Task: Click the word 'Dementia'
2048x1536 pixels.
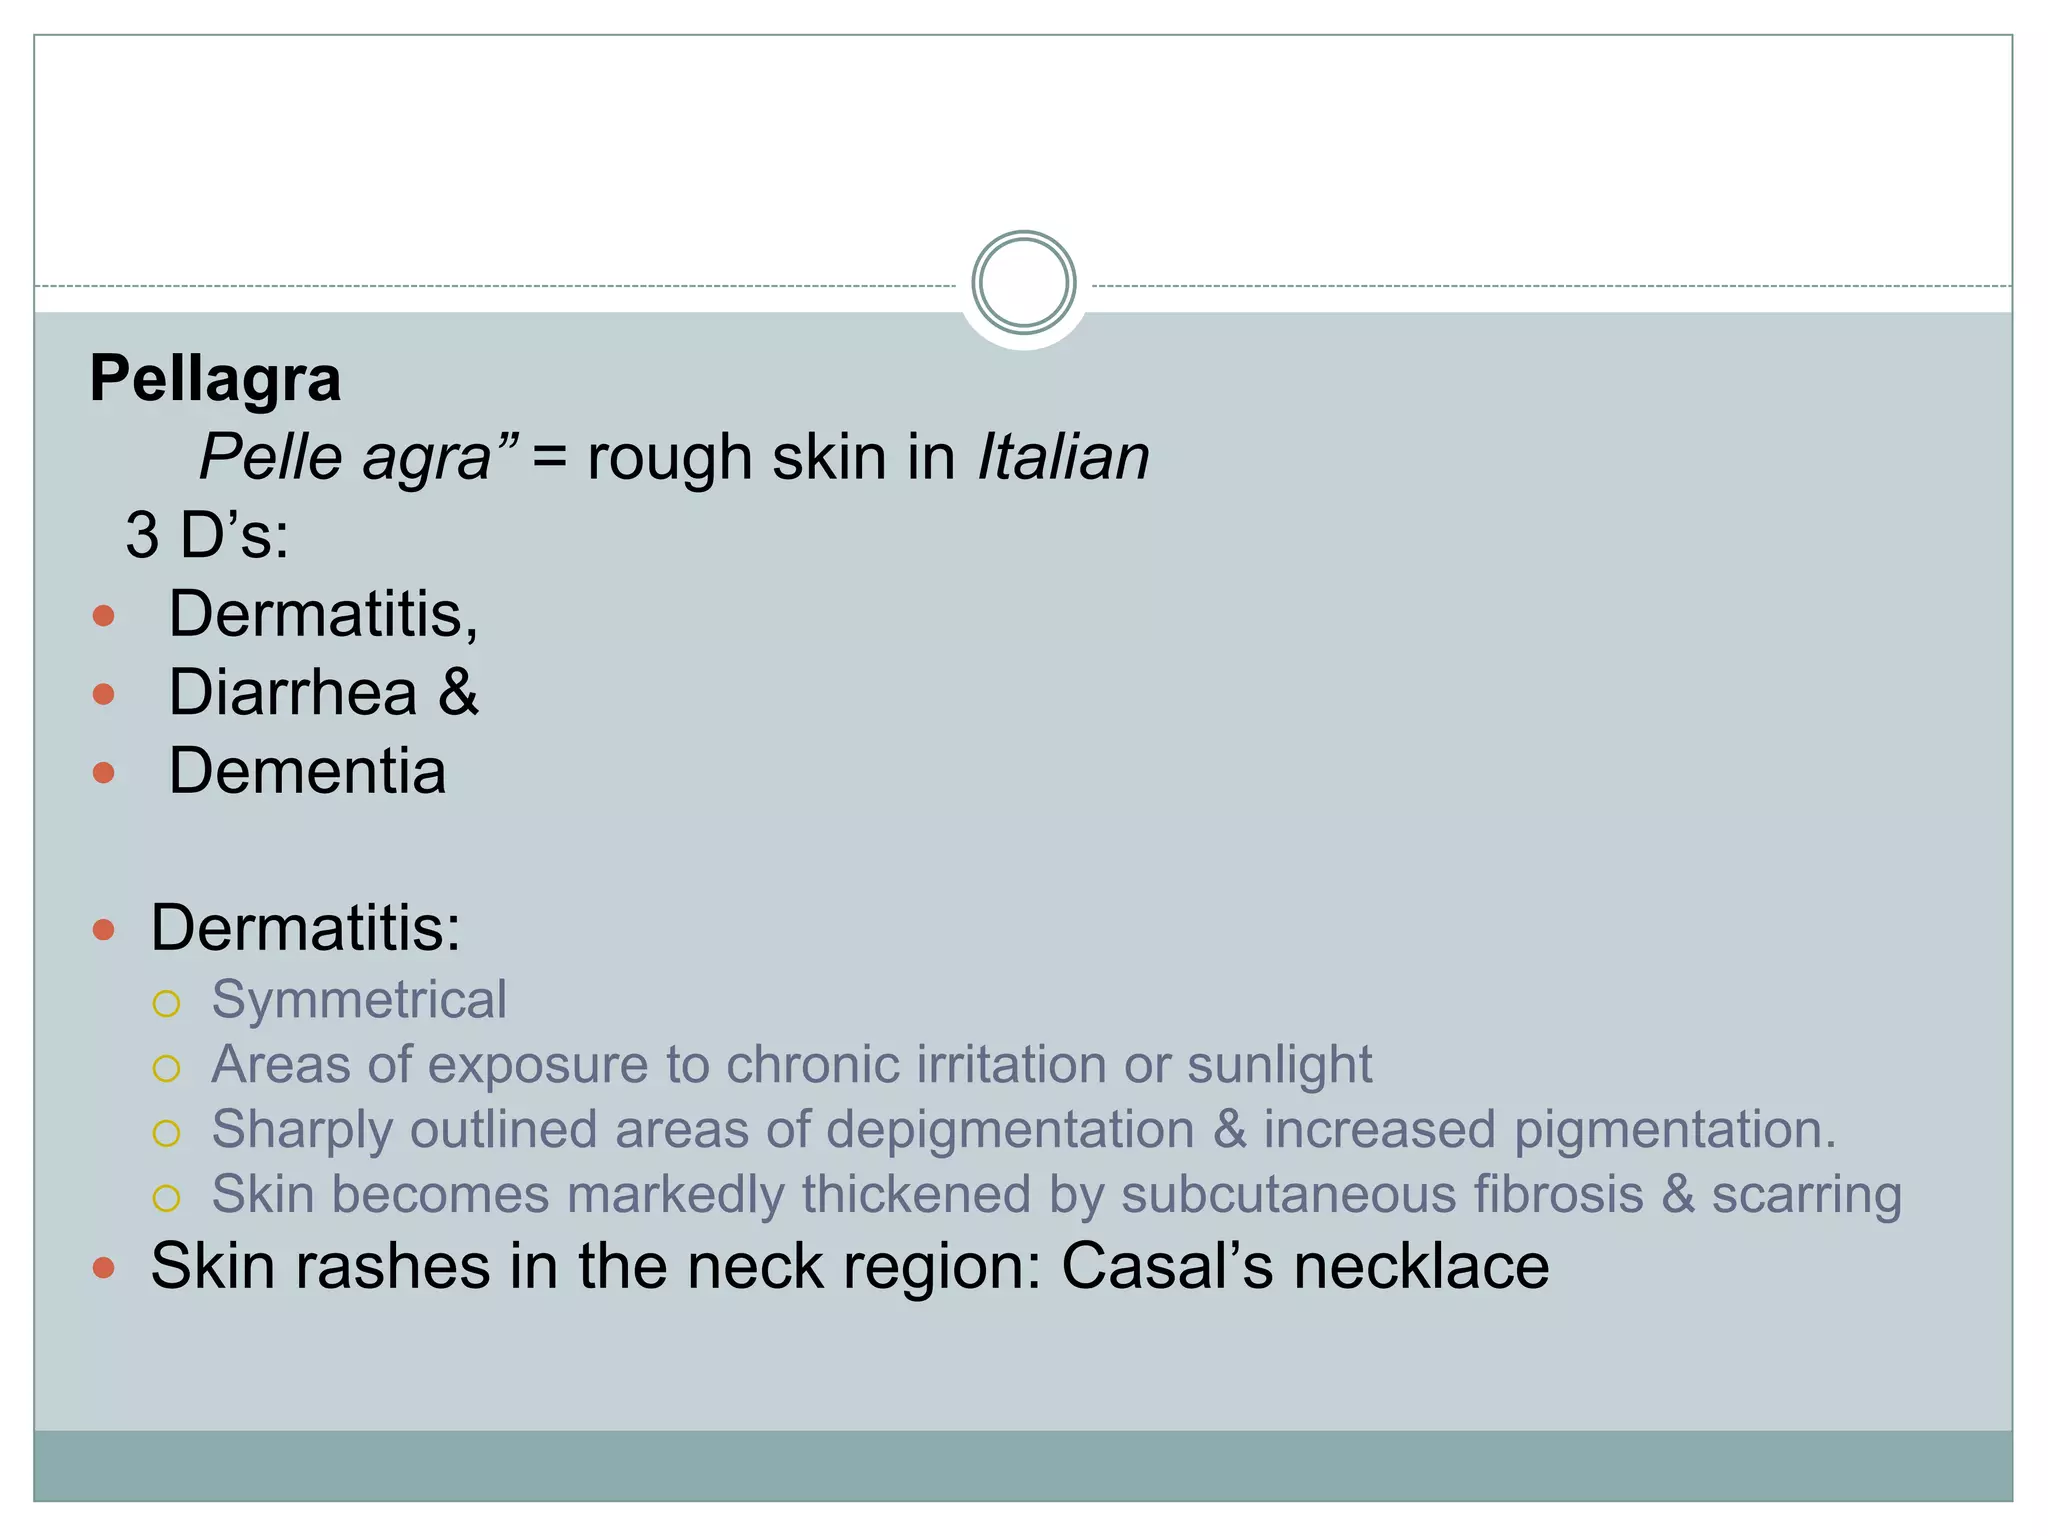Action: (307, 771)
